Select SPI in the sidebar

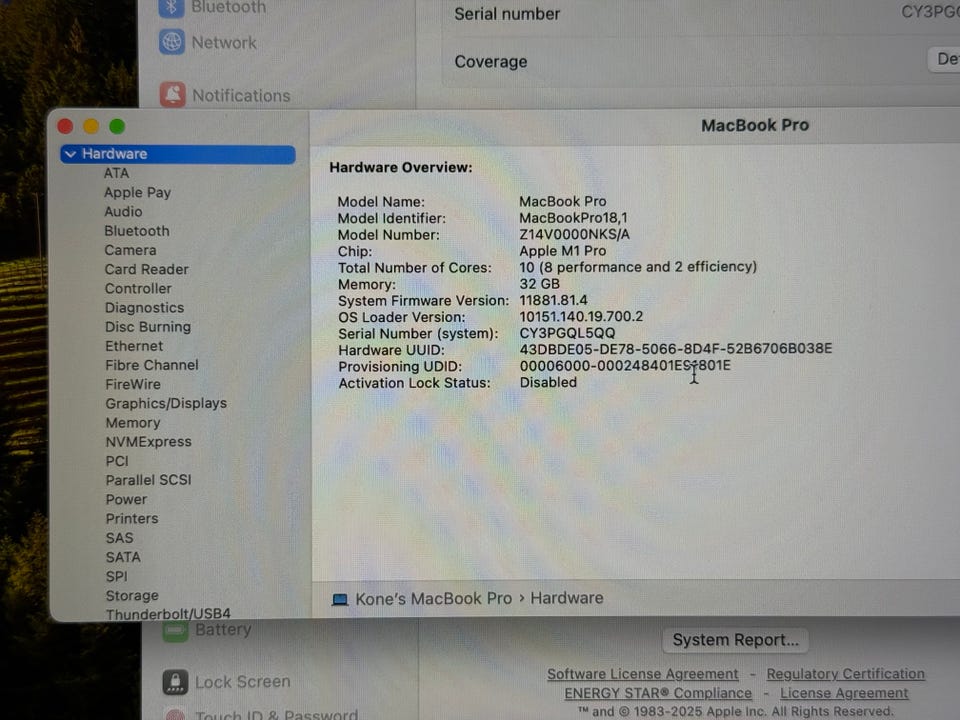click(x=116, y=577)
